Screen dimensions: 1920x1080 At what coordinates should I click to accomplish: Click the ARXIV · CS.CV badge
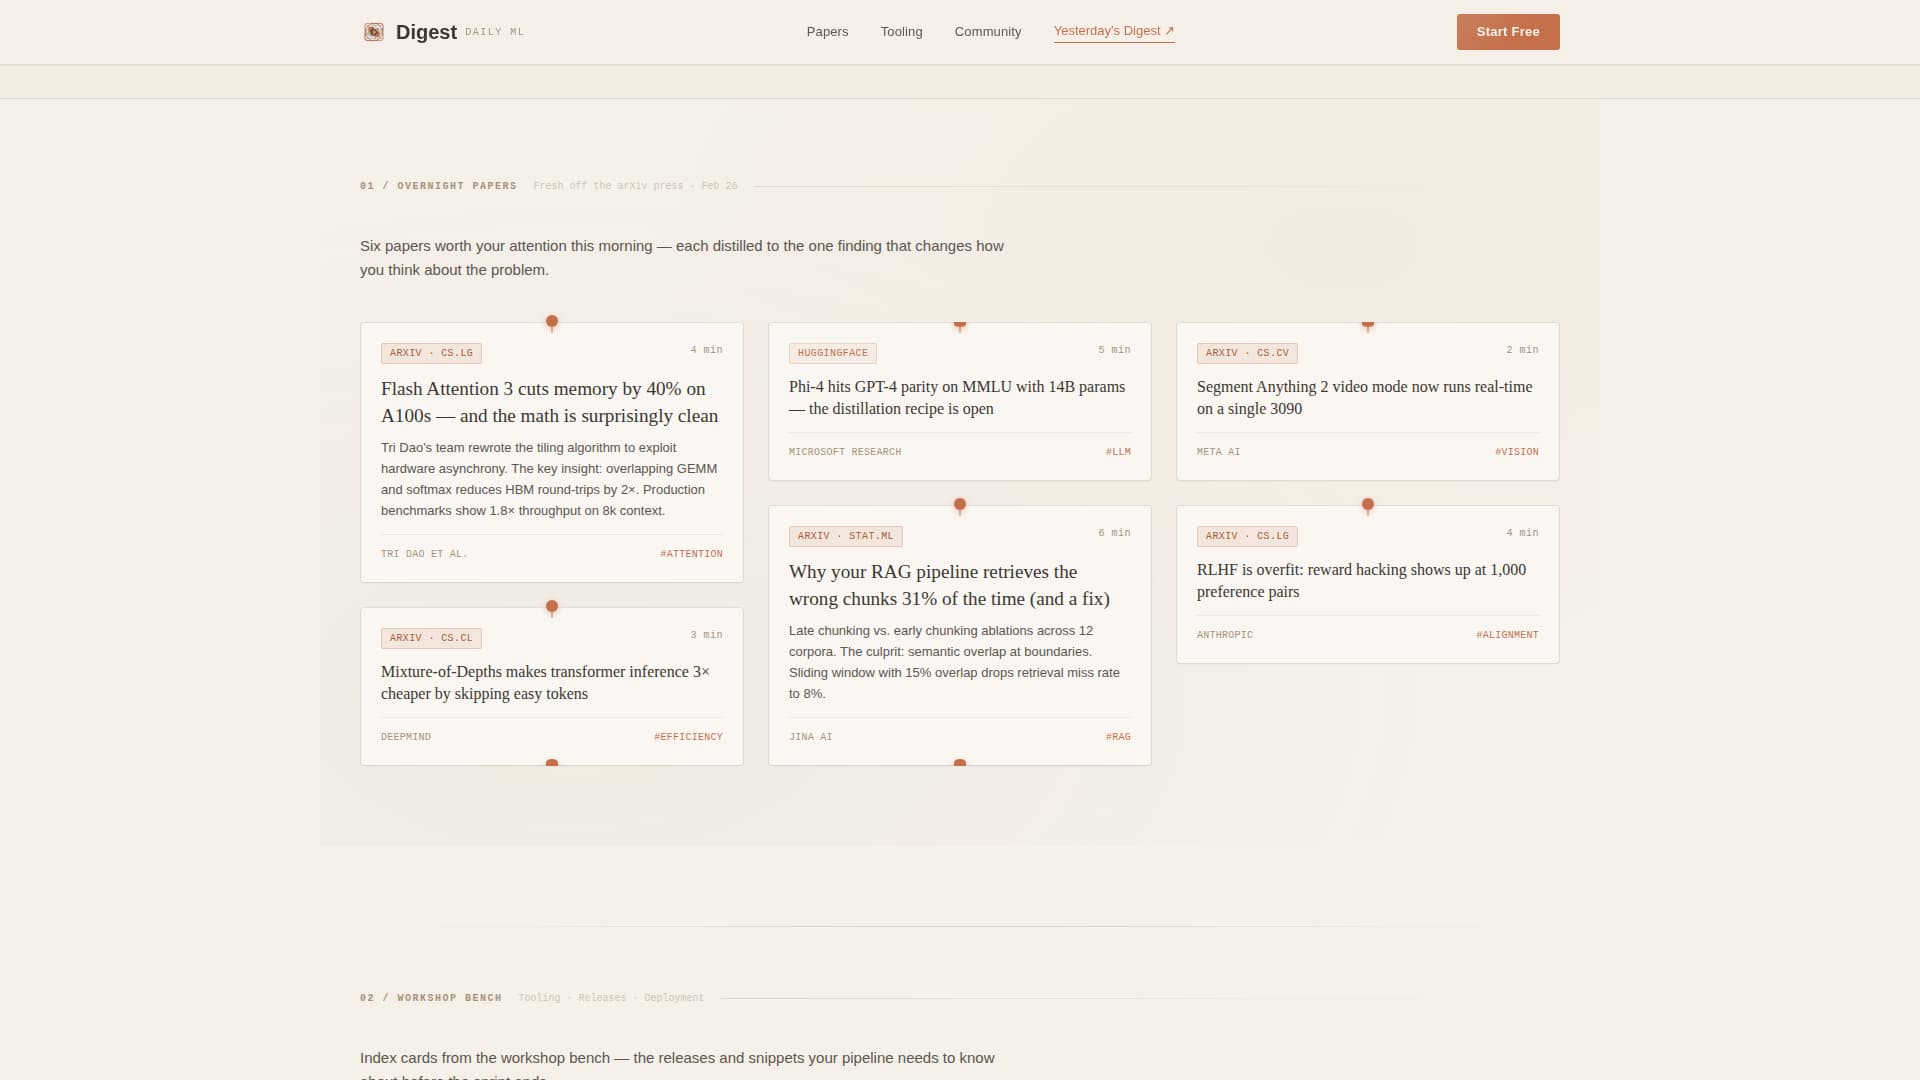point(1247,353)
